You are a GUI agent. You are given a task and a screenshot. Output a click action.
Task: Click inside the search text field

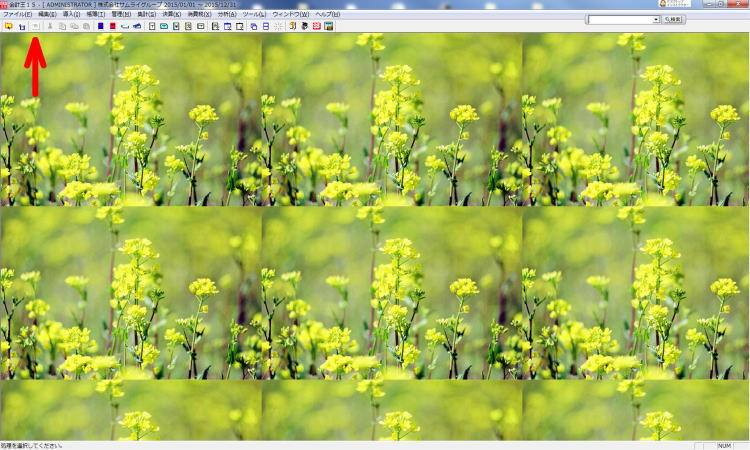(618, 19)
